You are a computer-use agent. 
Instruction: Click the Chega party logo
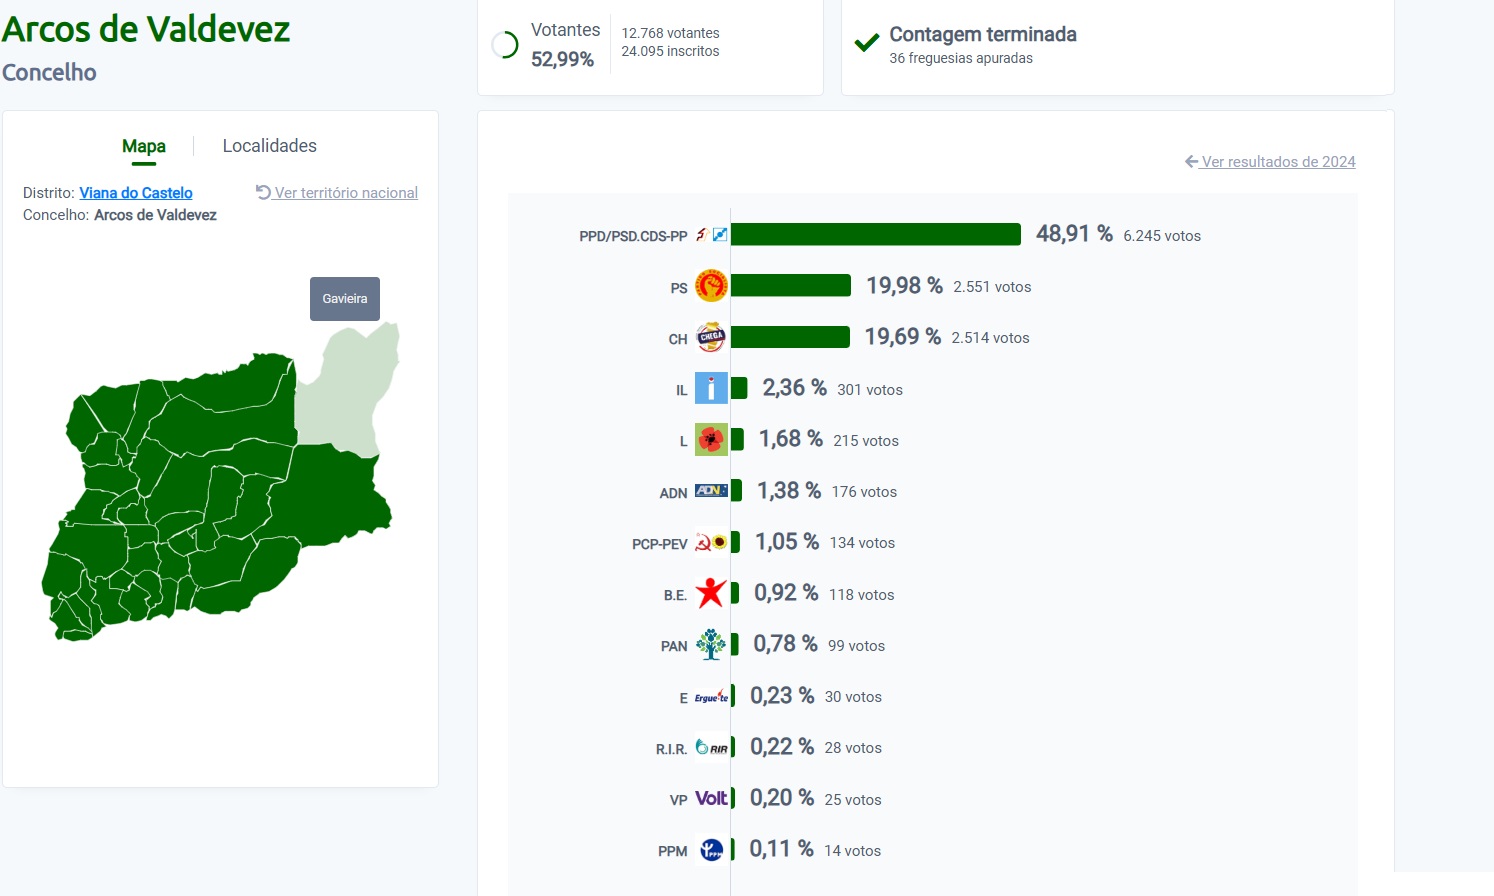coord(711,337)
